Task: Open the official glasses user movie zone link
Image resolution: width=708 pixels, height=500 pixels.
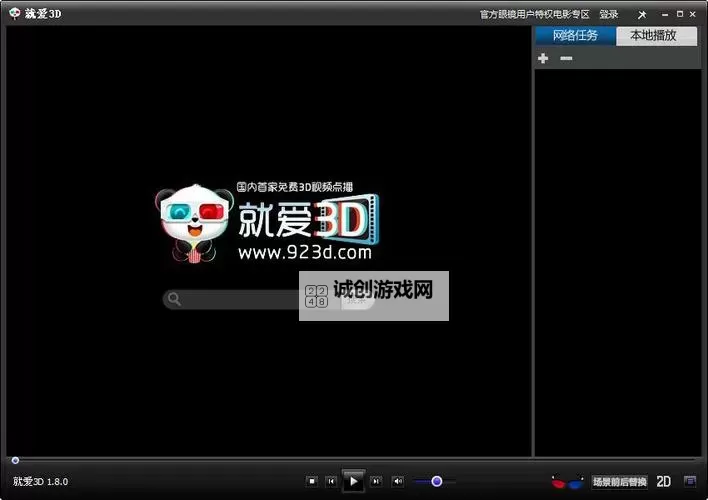Action: tap(535, 14)
